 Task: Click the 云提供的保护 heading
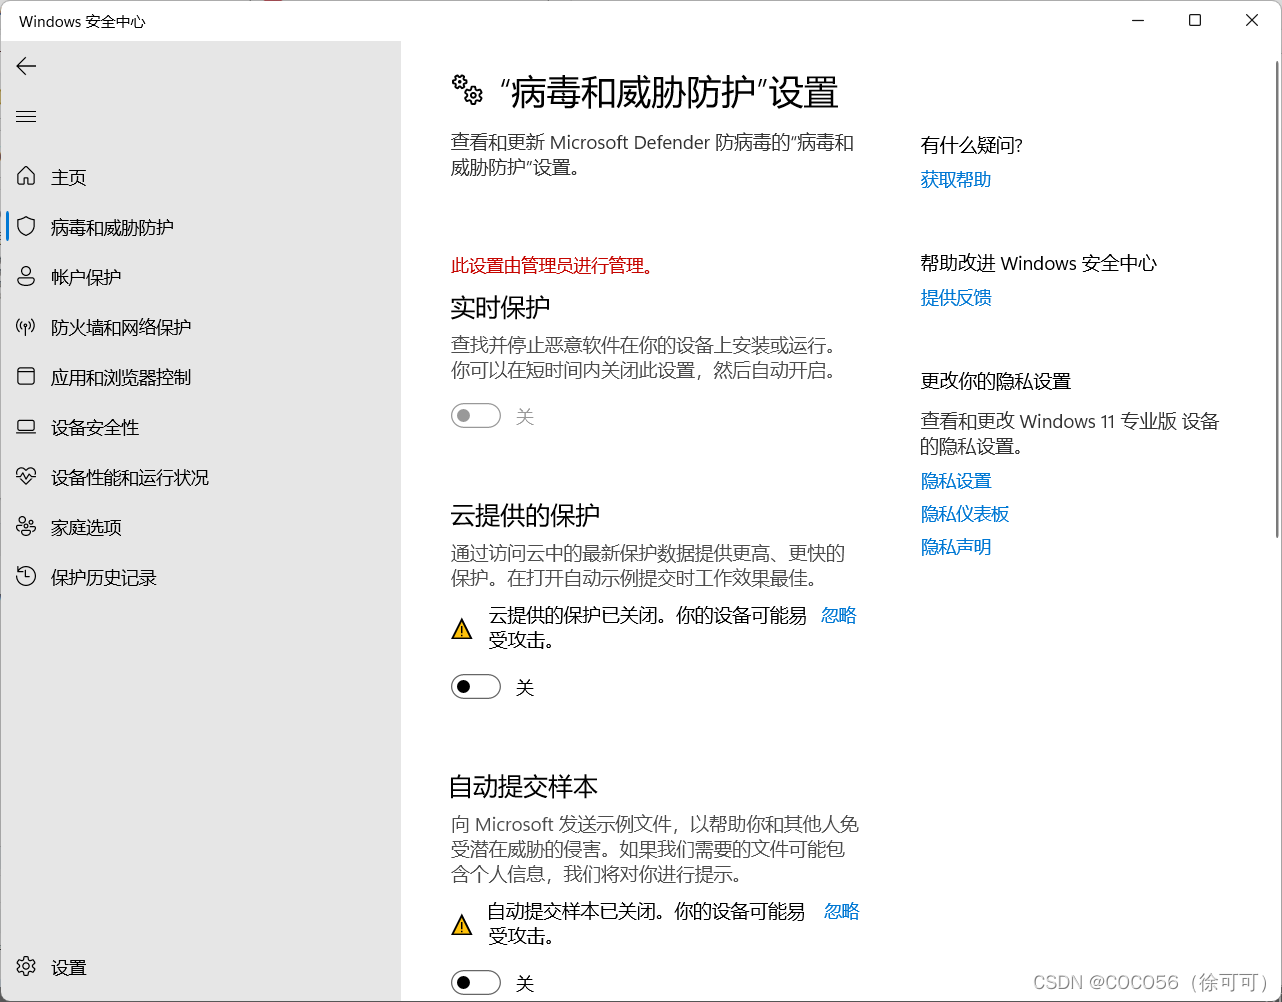click(525, 515)
